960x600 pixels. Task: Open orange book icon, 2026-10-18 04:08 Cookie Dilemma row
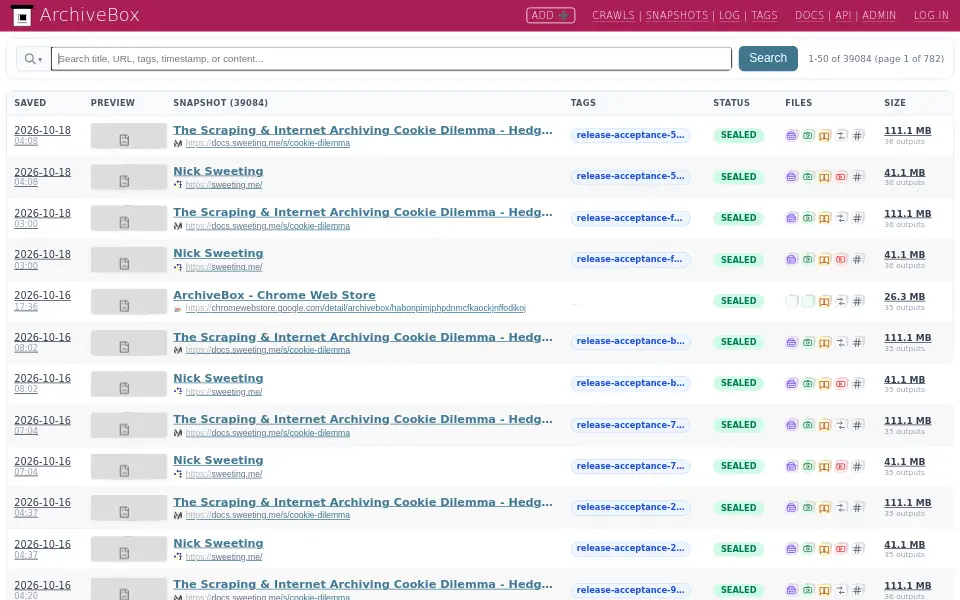point(824,135)
